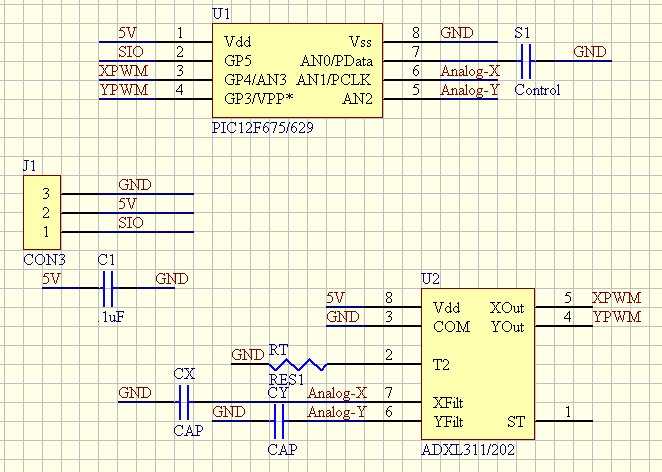Click the CX capacitor symbol
Screen dimensions: 662x472
184,402
